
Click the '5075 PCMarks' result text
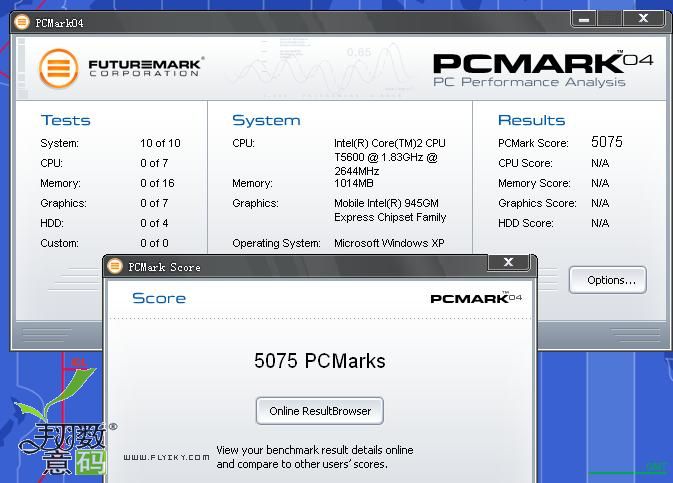click(x=320, y=361)
